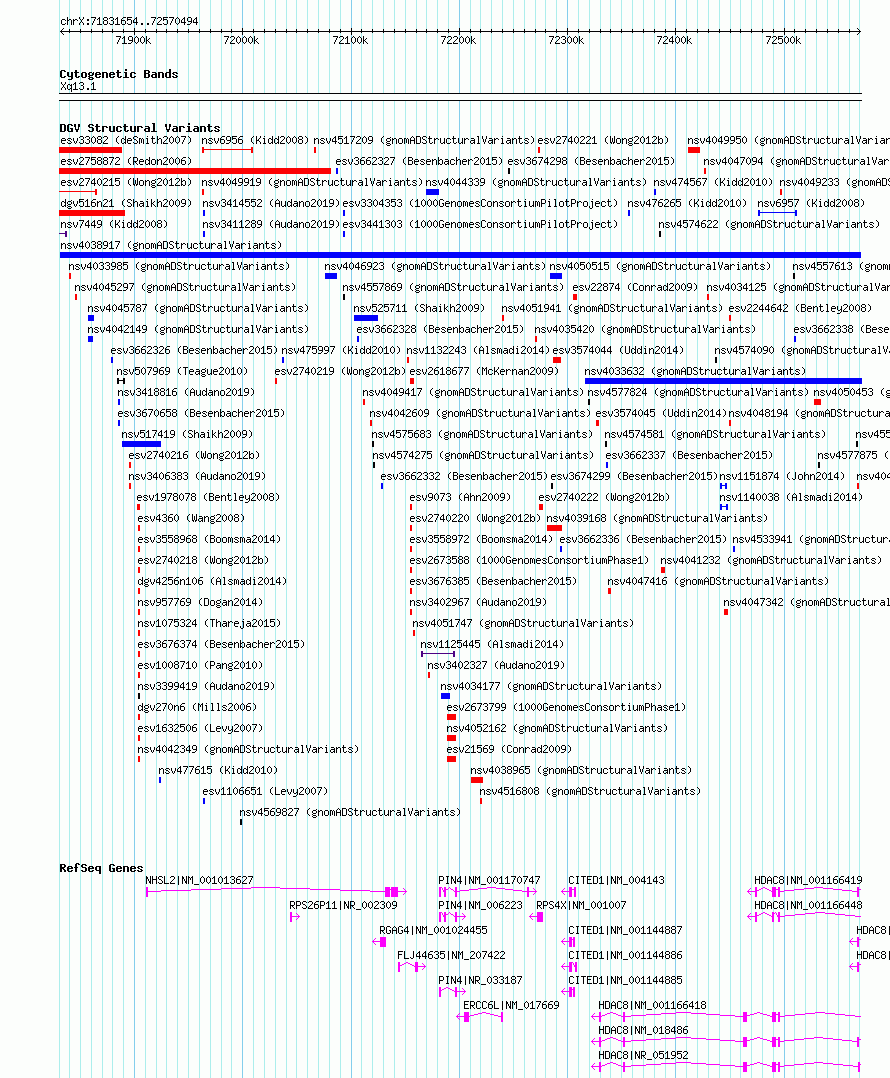Screen dimensions: 890x1078
Task: Select the esv21569 (Conrad2009) variant
Action: point(509,749)
